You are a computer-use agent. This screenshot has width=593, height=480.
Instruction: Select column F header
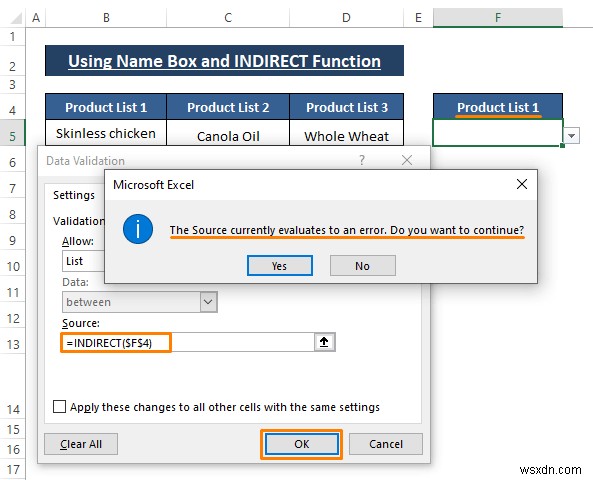click(x=498, y=17)
